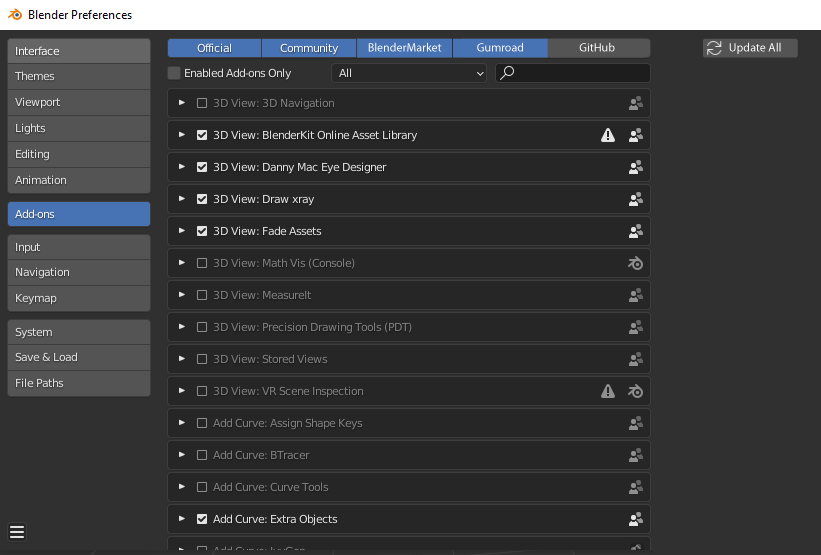The width and height of the screenshot is (821, 555).
Task: Open the Interface preferences section
Action: [79, 51]
